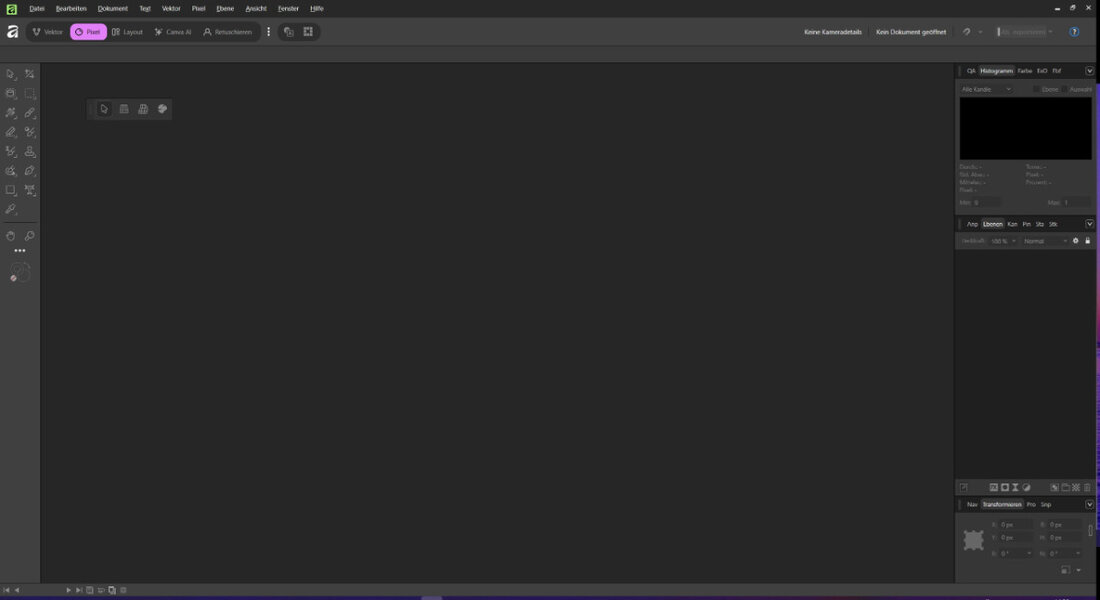Toggle the Auswahl checkbox in Histogramm
Image resolution: width=1100 pixels, height=600 pixels.
click(1065, 89)
